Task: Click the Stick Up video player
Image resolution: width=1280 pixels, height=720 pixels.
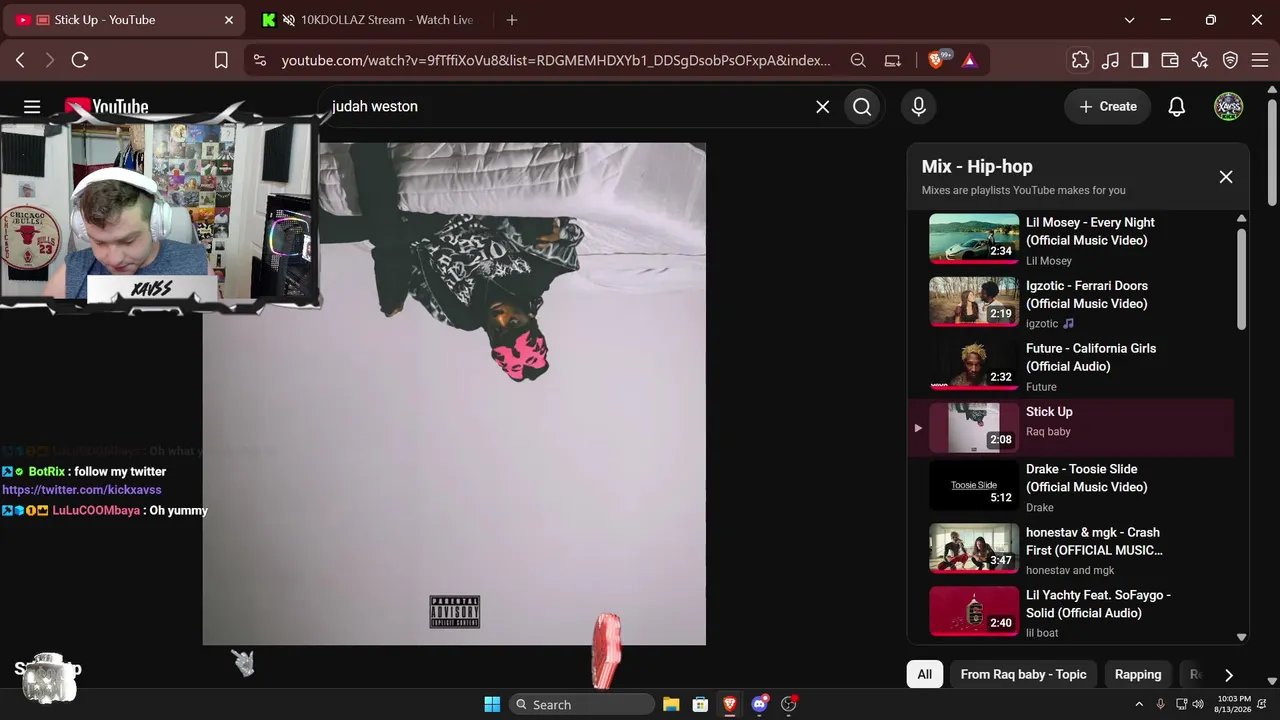Action: point(454,394)
